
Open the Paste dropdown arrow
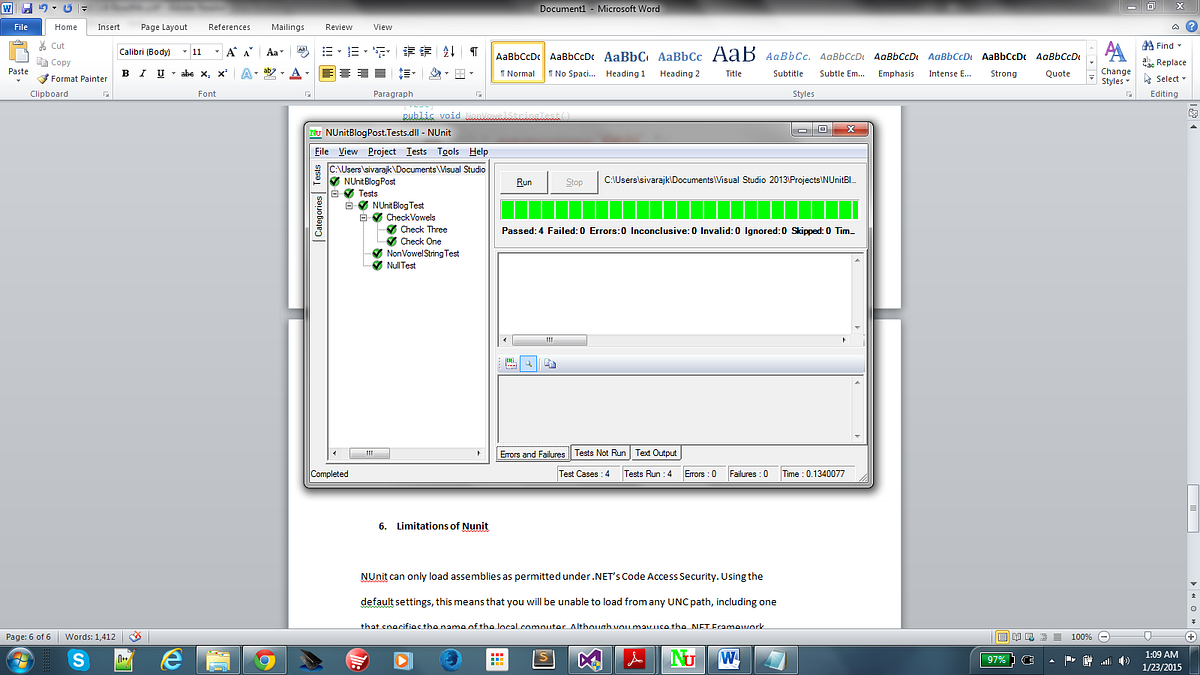click(18, 82)
